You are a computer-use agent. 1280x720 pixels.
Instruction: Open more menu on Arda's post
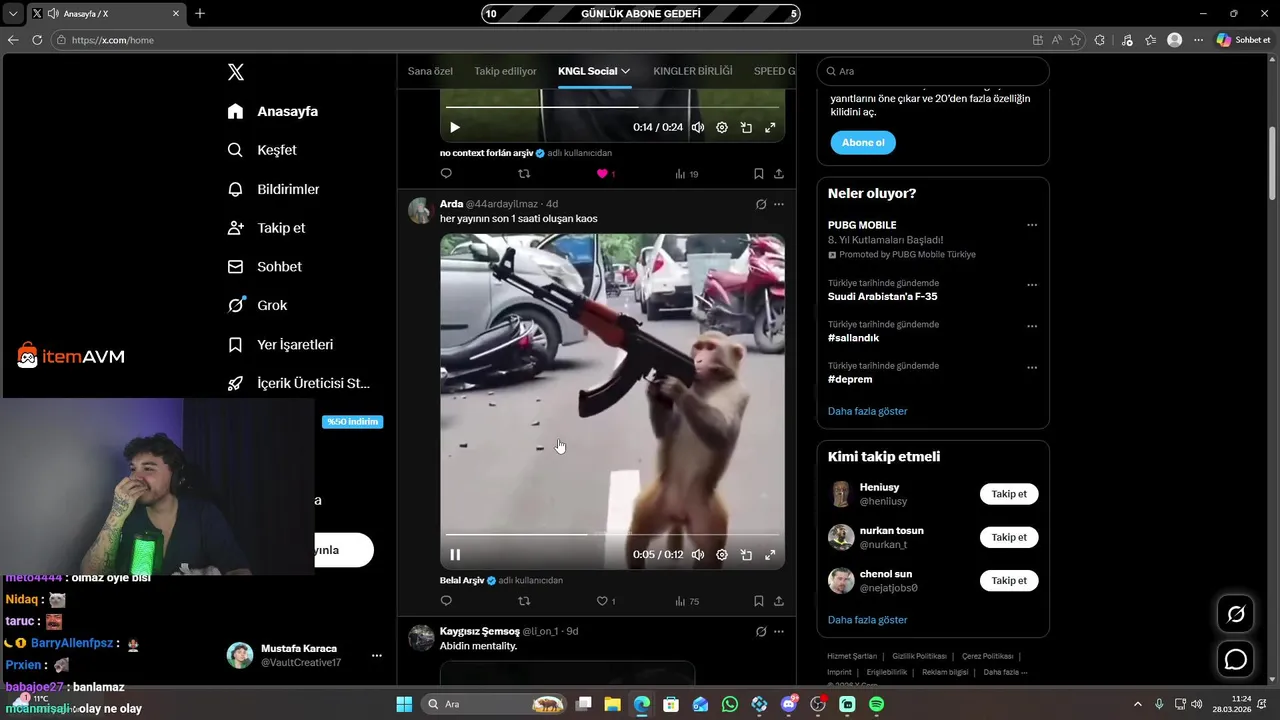click(x=779, y=204)
